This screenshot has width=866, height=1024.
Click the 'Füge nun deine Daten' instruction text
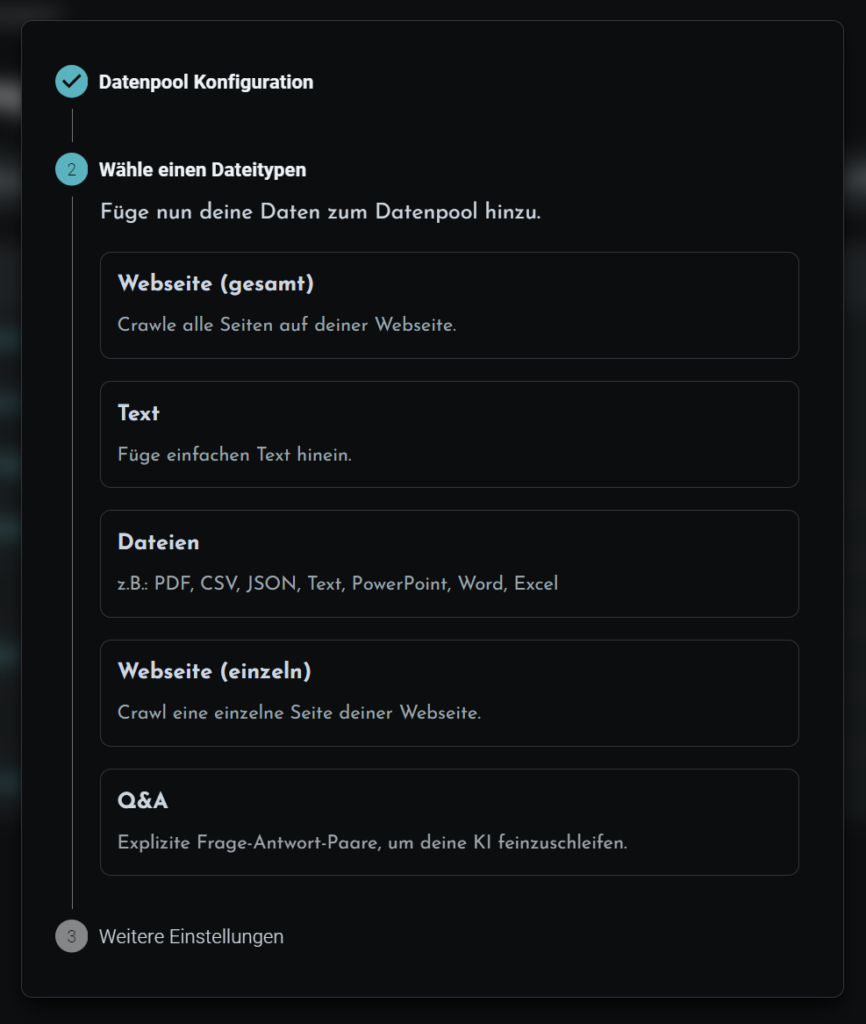pyautogui.click(x=321, y=212)
